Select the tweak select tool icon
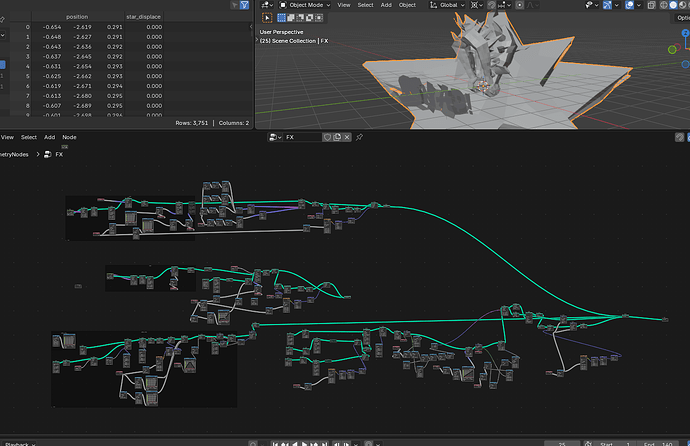Image resolution: width=690 pixels, height=446 pixels. tap(267, 18)
